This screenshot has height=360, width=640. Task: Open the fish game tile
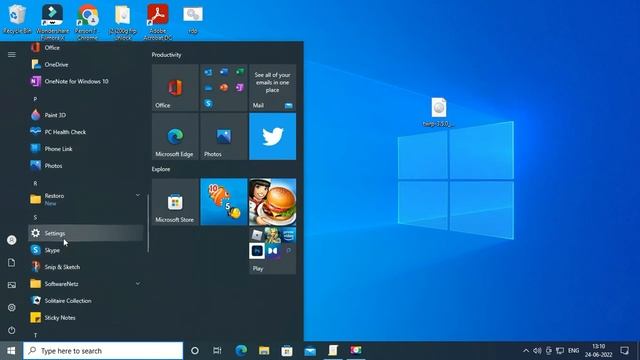[224, 202]
